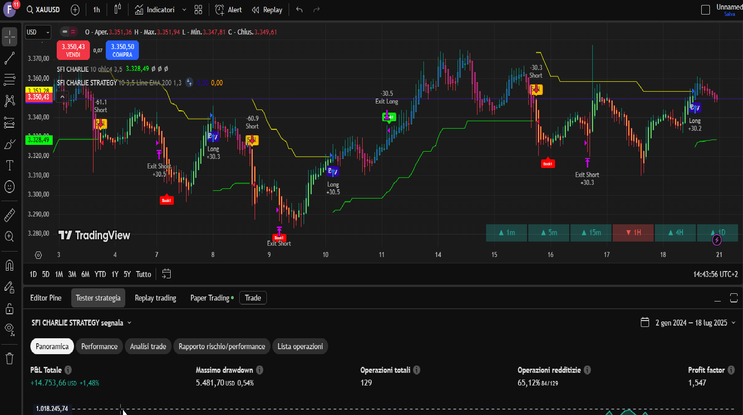Open the Indicatori panel
This screenshot has height=415, width=743.
(x=154, y=9)
